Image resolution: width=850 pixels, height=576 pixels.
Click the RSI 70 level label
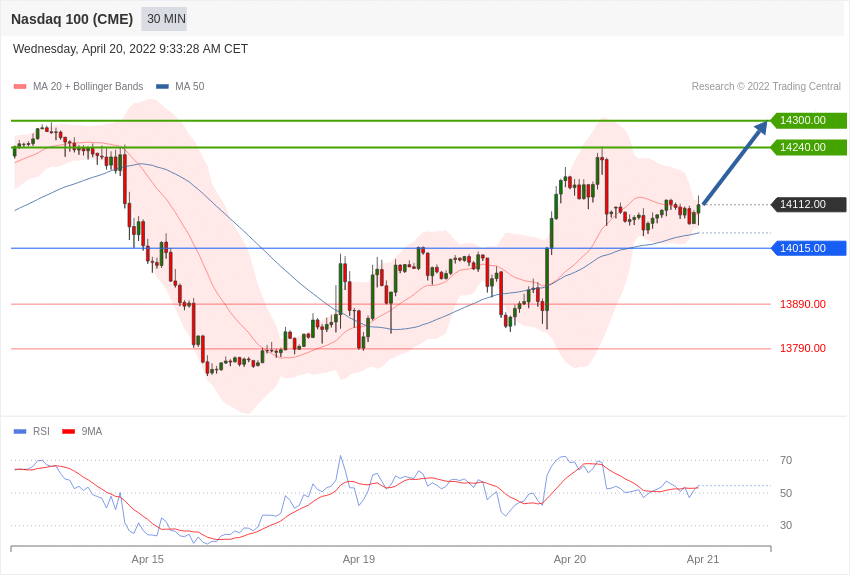(x=786, y=461)
